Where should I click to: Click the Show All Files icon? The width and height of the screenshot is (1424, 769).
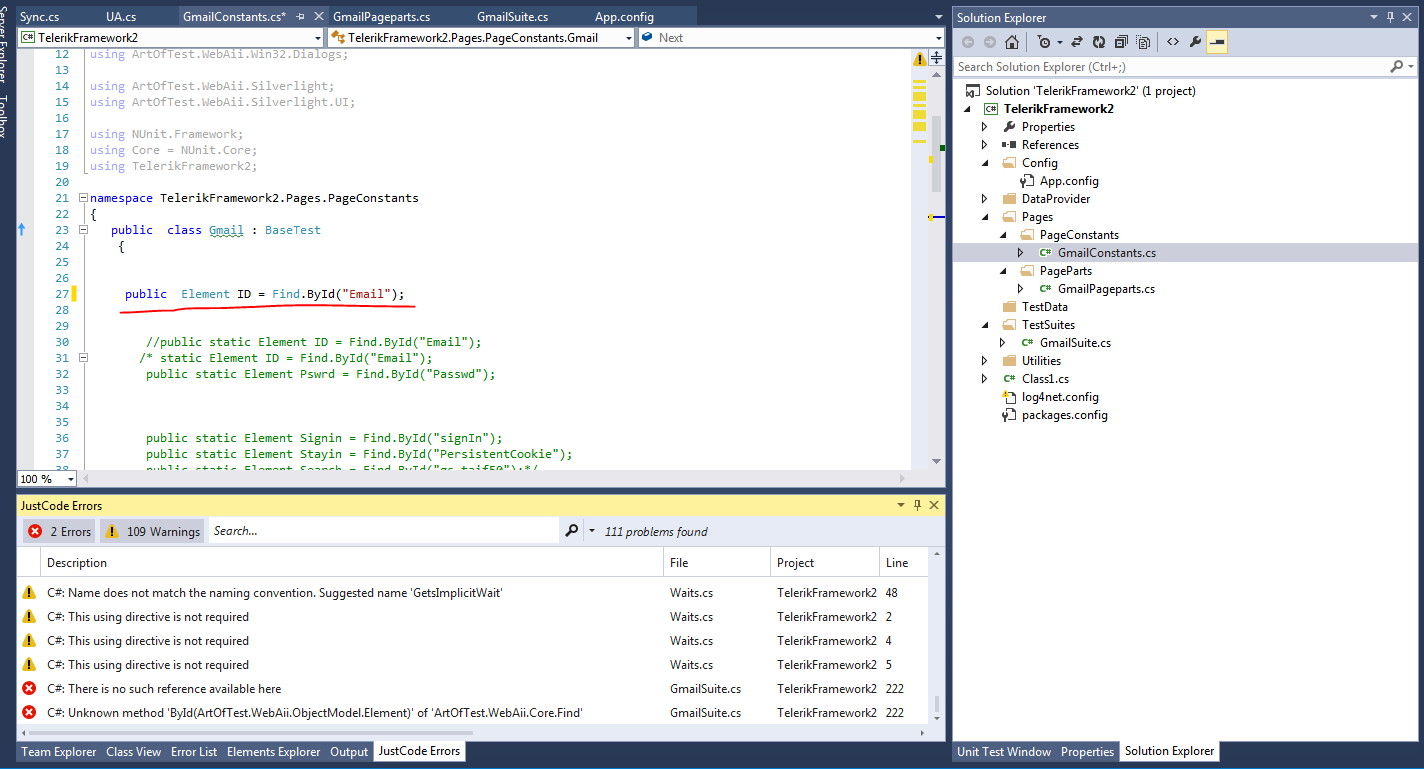(1143, 42)
